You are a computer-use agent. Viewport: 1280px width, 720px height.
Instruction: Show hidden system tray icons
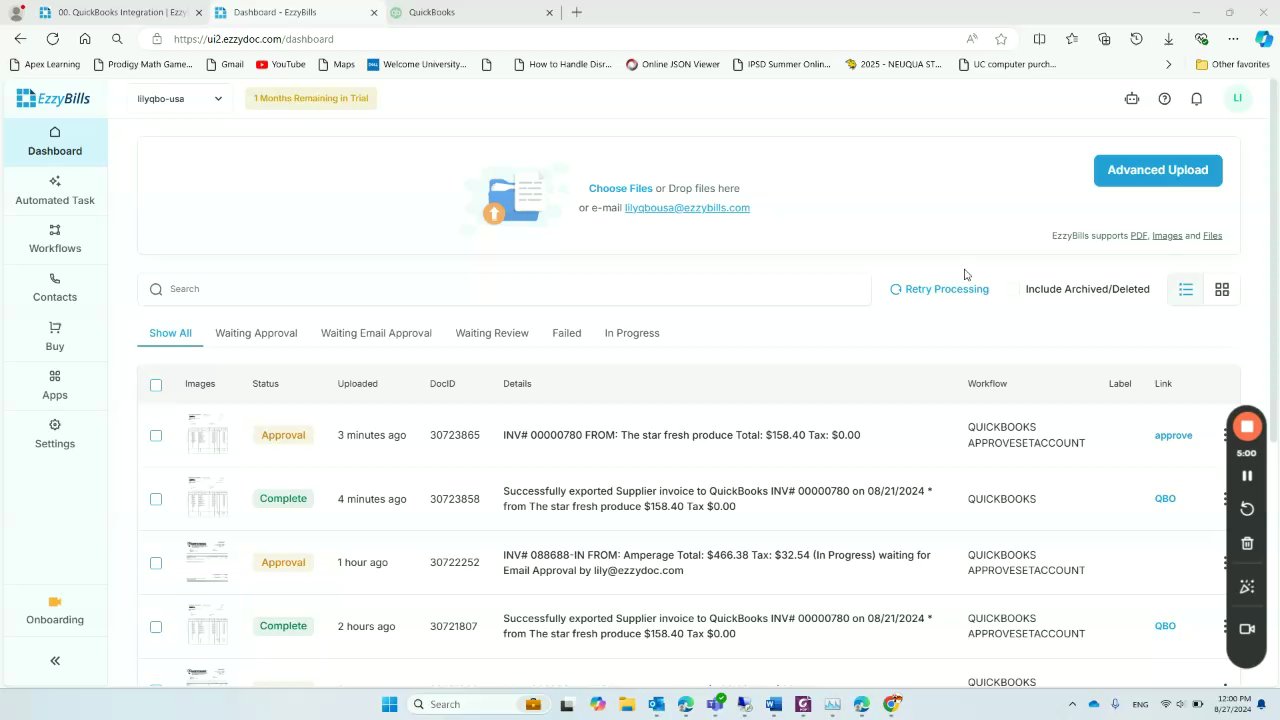point(1072,704)
